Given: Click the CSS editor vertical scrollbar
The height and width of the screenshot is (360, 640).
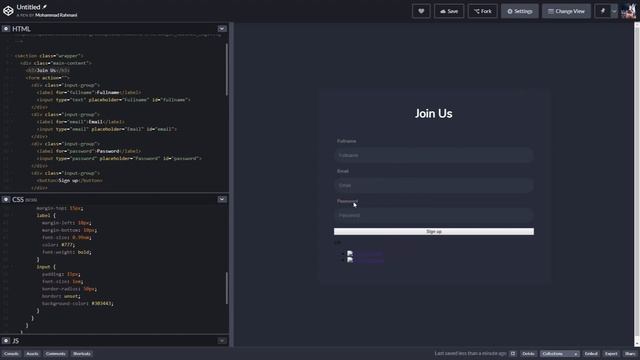Looking at the screenshot, I should coord(227,288).
